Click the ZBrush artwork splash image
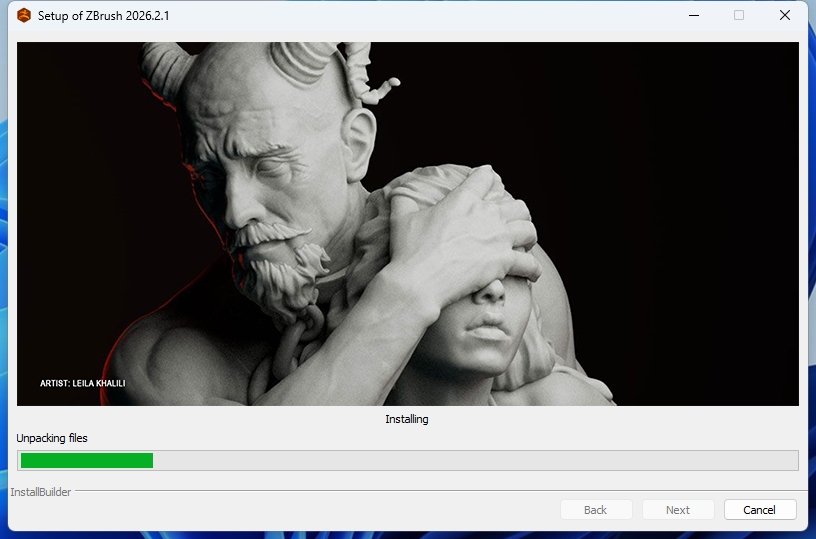Screen dimensions: 816x539 [x=407, y=224]
